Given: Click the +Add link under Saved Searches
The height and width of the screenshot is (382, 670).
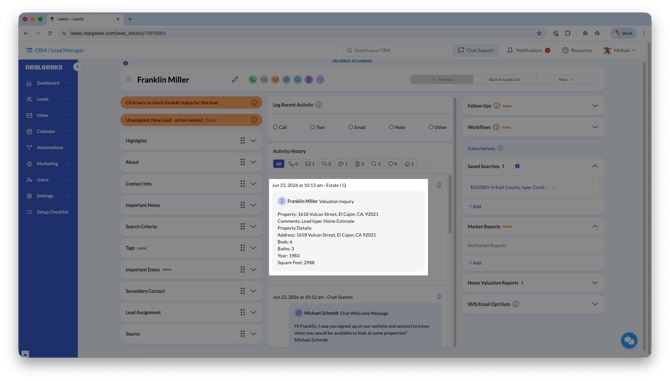Looking at the screenshot, I should [475, 206].
